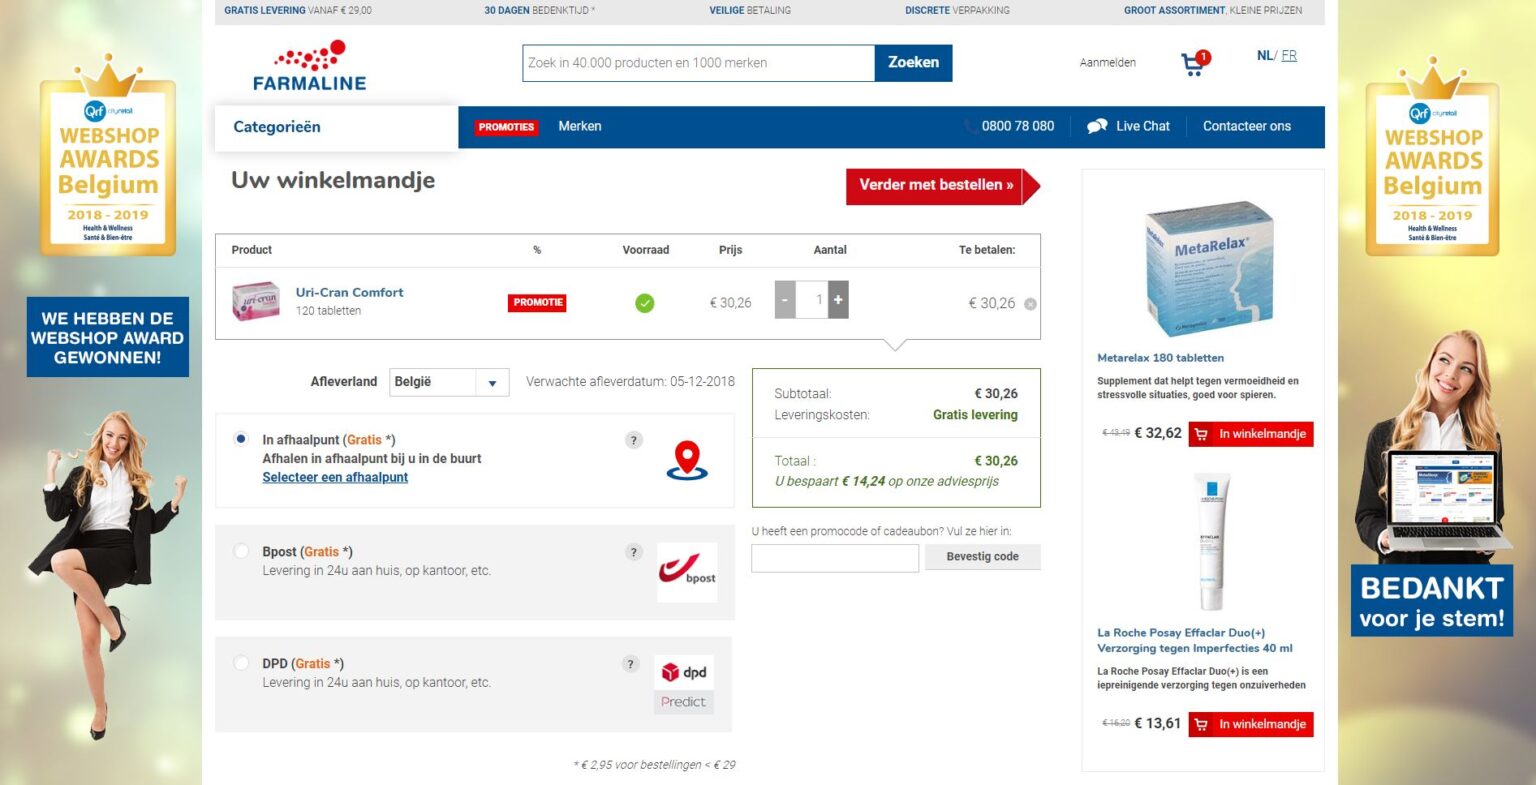Expand the question mark help for Bpost

pyautogui.click(x=633, y=551)
